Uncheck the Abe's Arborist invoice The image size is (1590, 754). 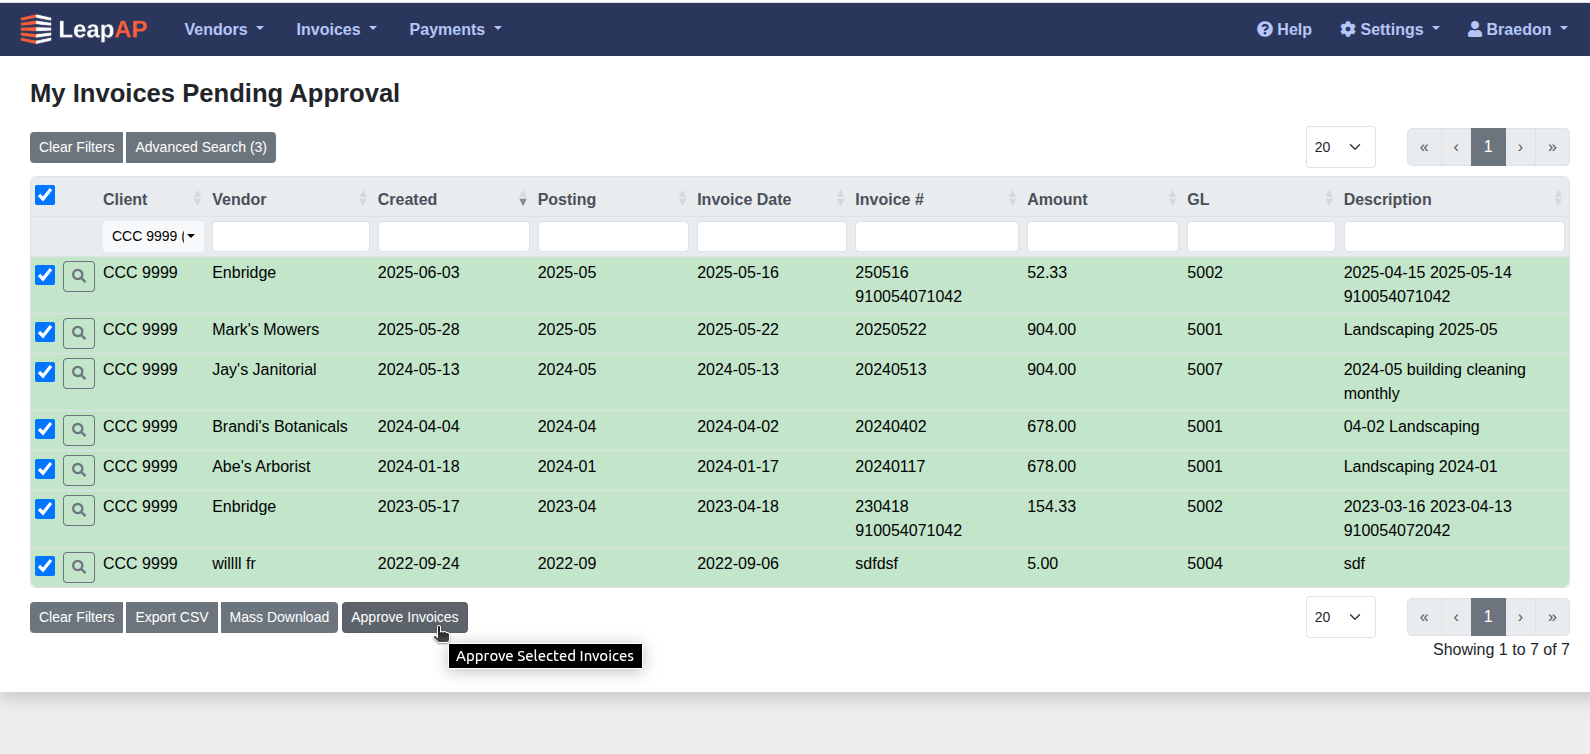pyautogui.click(x=45, y=469)
